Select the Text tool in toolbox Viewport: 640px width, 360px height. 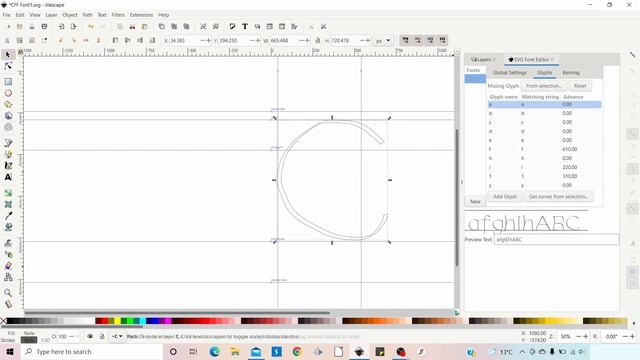(x=8, y=177)
